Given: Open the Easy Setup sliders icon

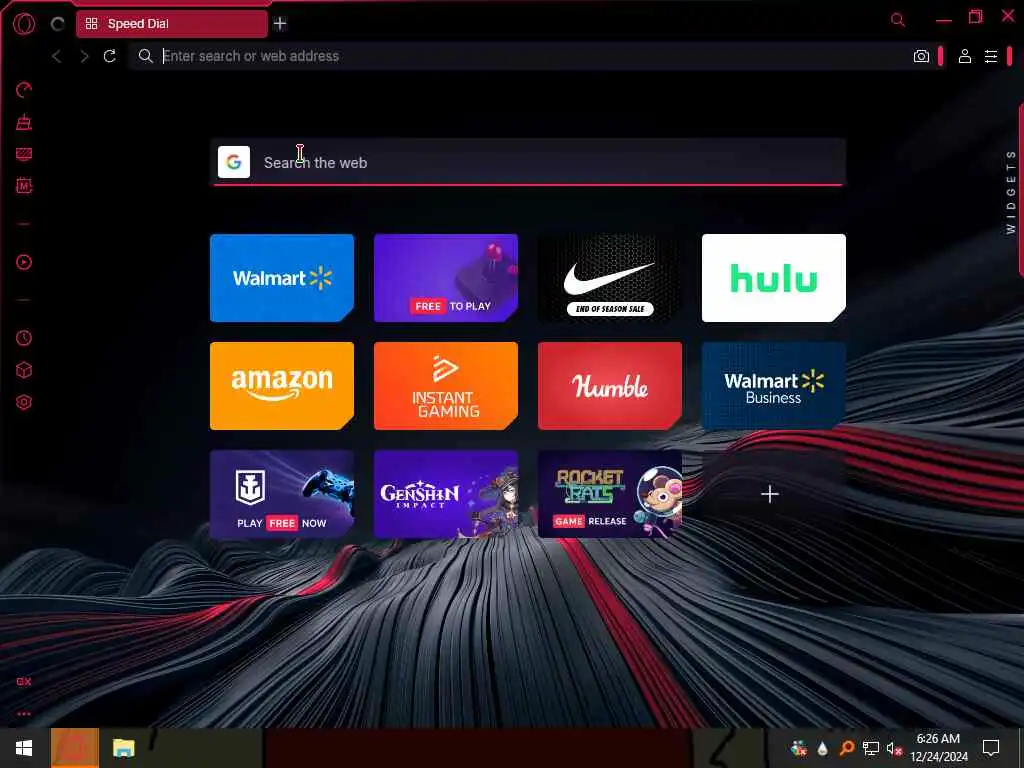Looking at the screenshot, I should tap(991, 56).
